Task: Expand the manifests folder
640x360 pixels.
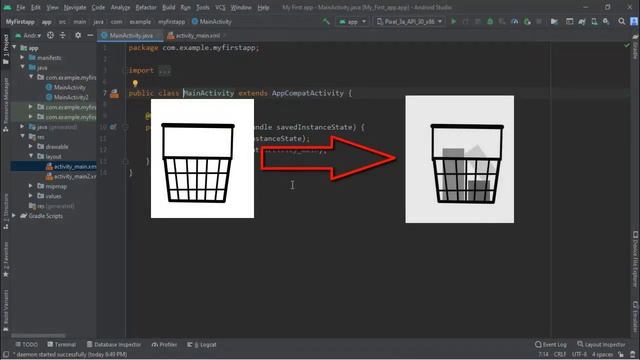Action: [22, 58]
